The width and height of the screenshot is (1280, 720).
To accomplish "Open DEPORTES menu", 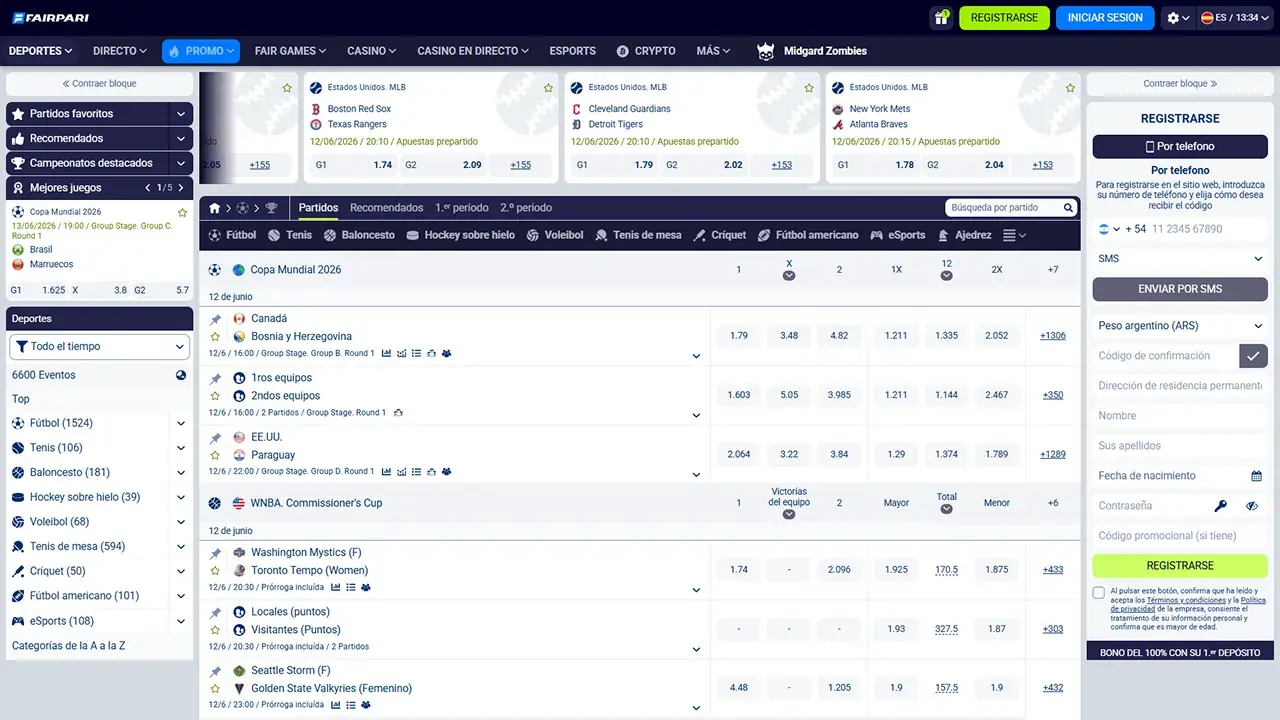I will pos(41,51).
